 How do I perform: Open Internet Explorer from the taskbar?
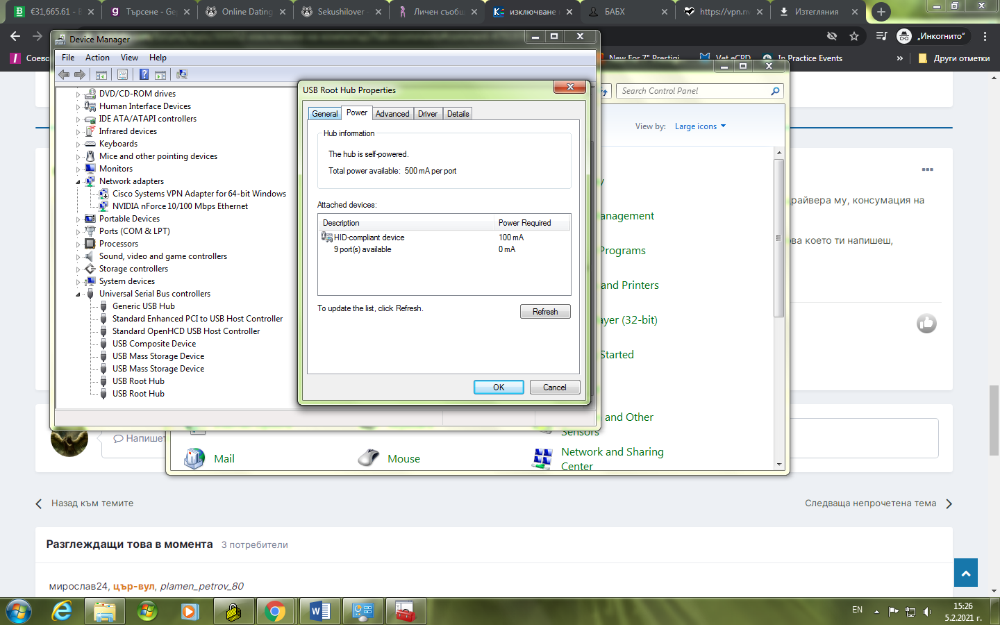(62, 612)
